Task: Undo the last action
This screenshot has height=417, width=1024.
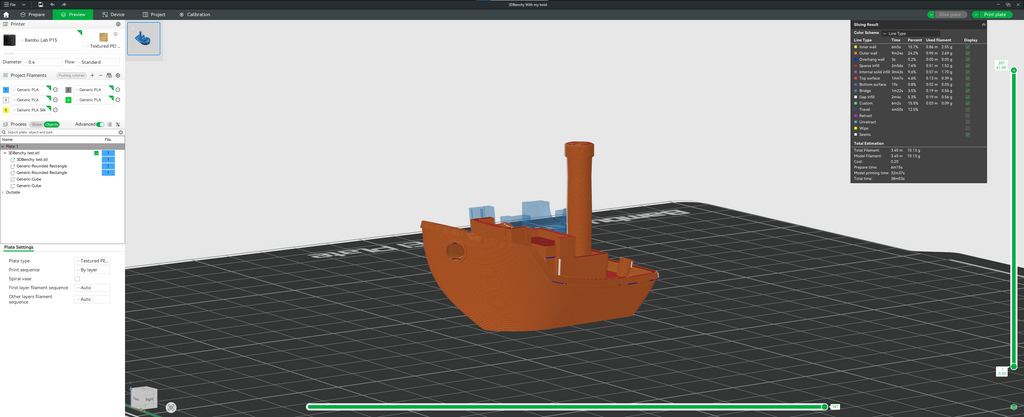Action: click(52, 4)
